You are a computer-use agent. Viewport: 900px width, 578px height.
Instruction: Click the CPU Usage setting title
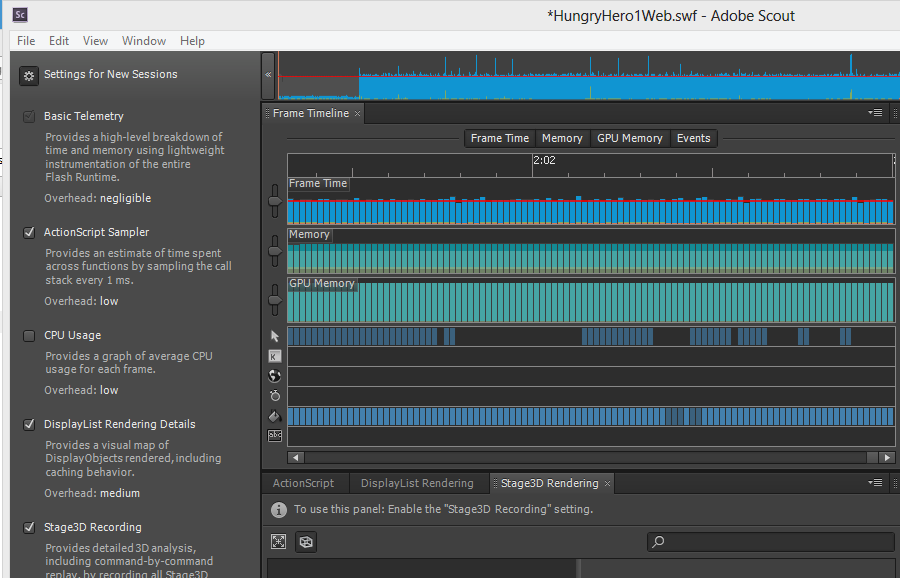click(x=72, y=335)
